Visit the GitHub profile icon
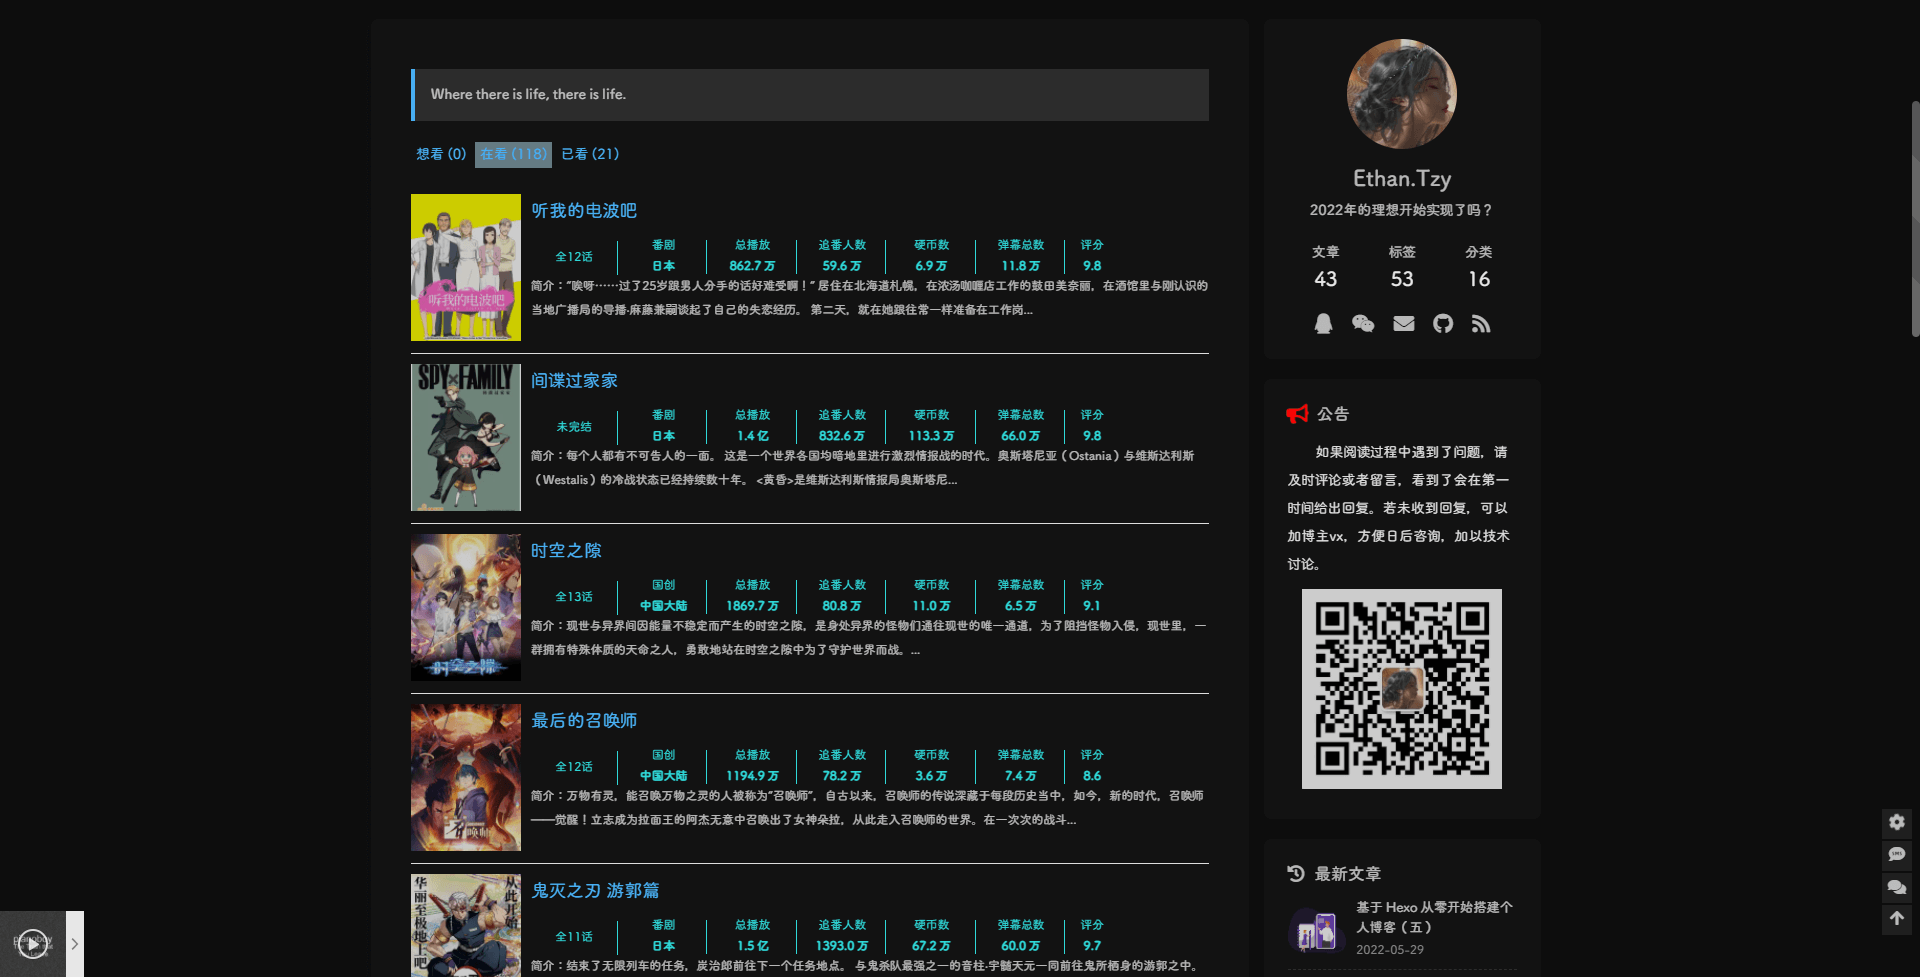The width and height of the screenshot is (1920, 977). pyautogui.click(x=1442, y=324)
